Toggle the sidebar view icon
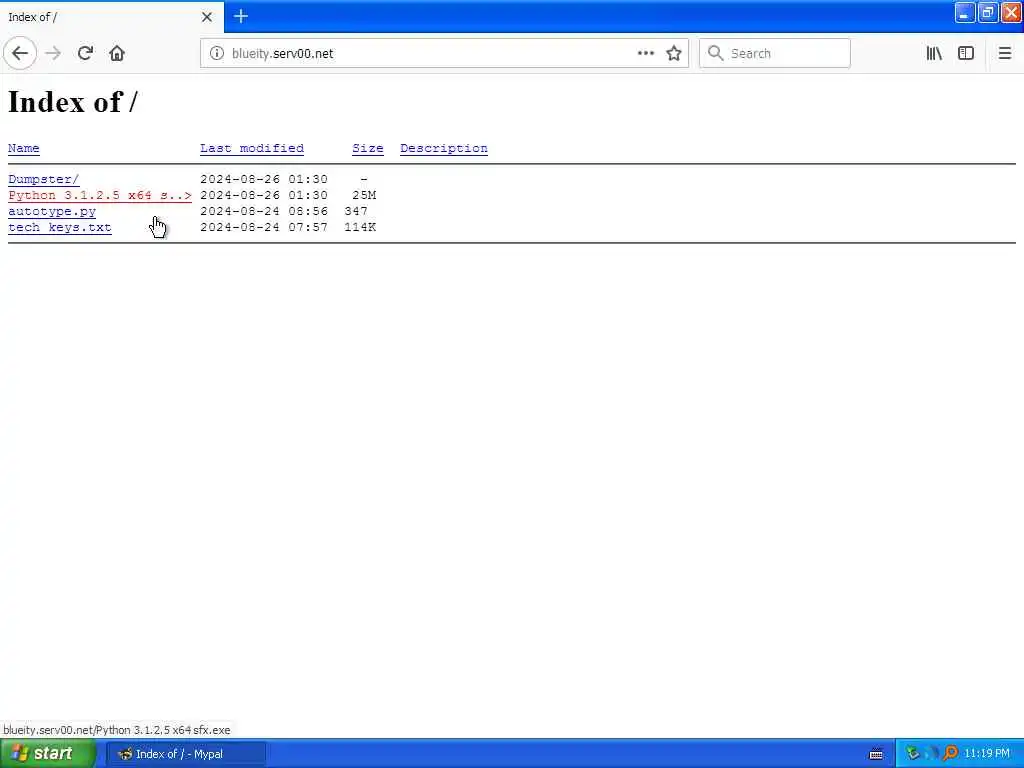The width and height of the screenshot is (1024, 768). (966, 53)
